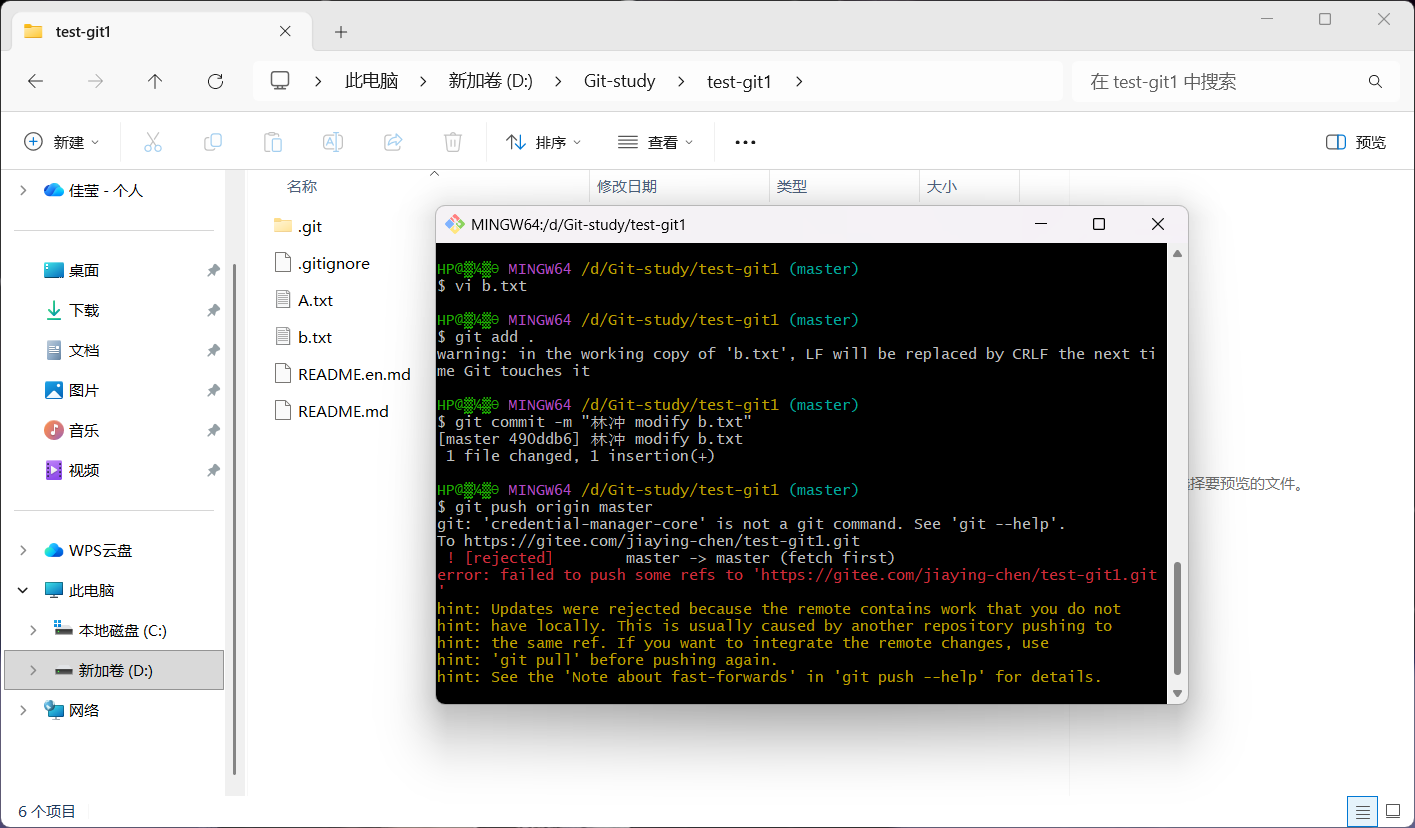
Task: Click the terminal scrollbar up arrow
Action: click(x=1177, y=253)
